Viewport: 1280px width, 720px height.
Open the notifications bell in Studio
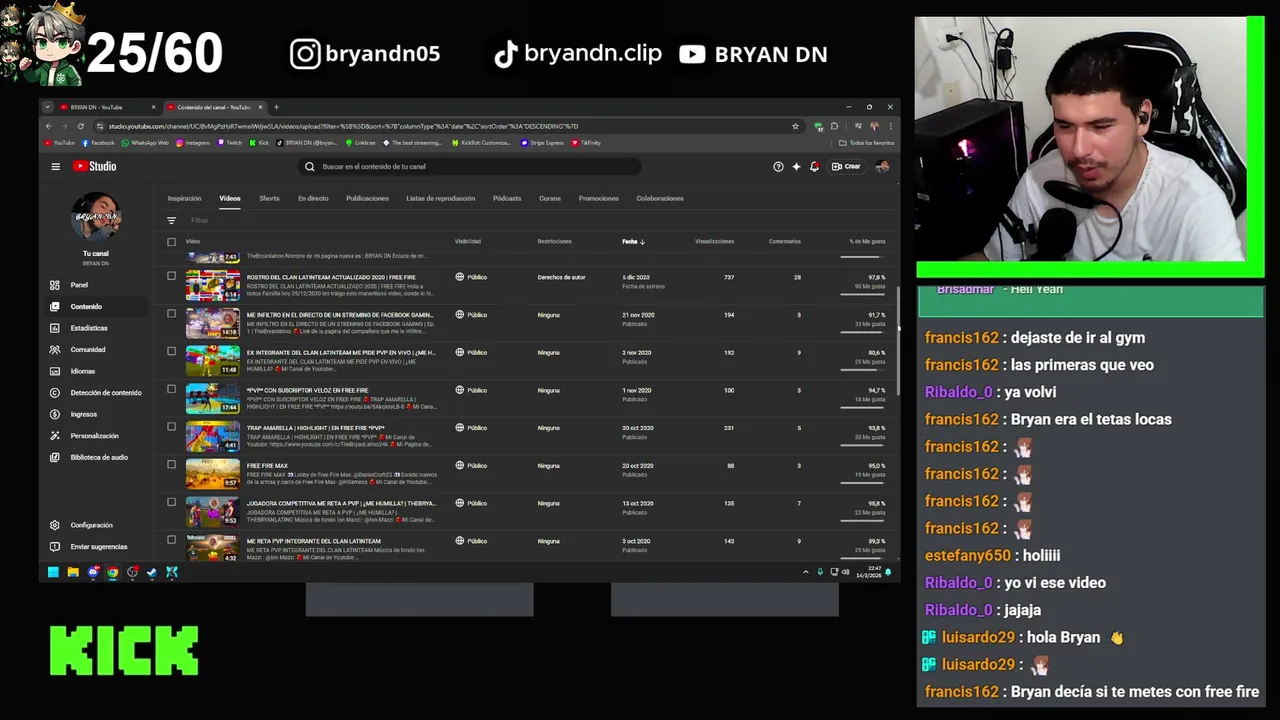point(814,167)
